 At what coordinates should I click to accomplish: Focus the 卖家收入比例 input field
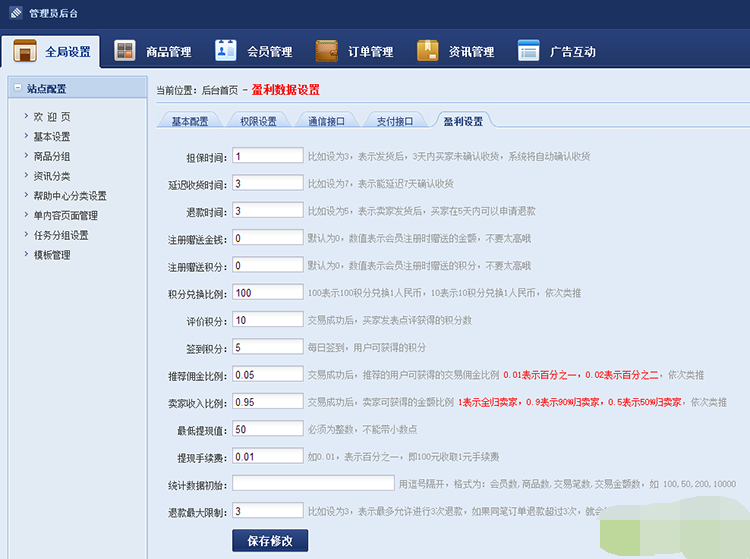tap(268, 401)
